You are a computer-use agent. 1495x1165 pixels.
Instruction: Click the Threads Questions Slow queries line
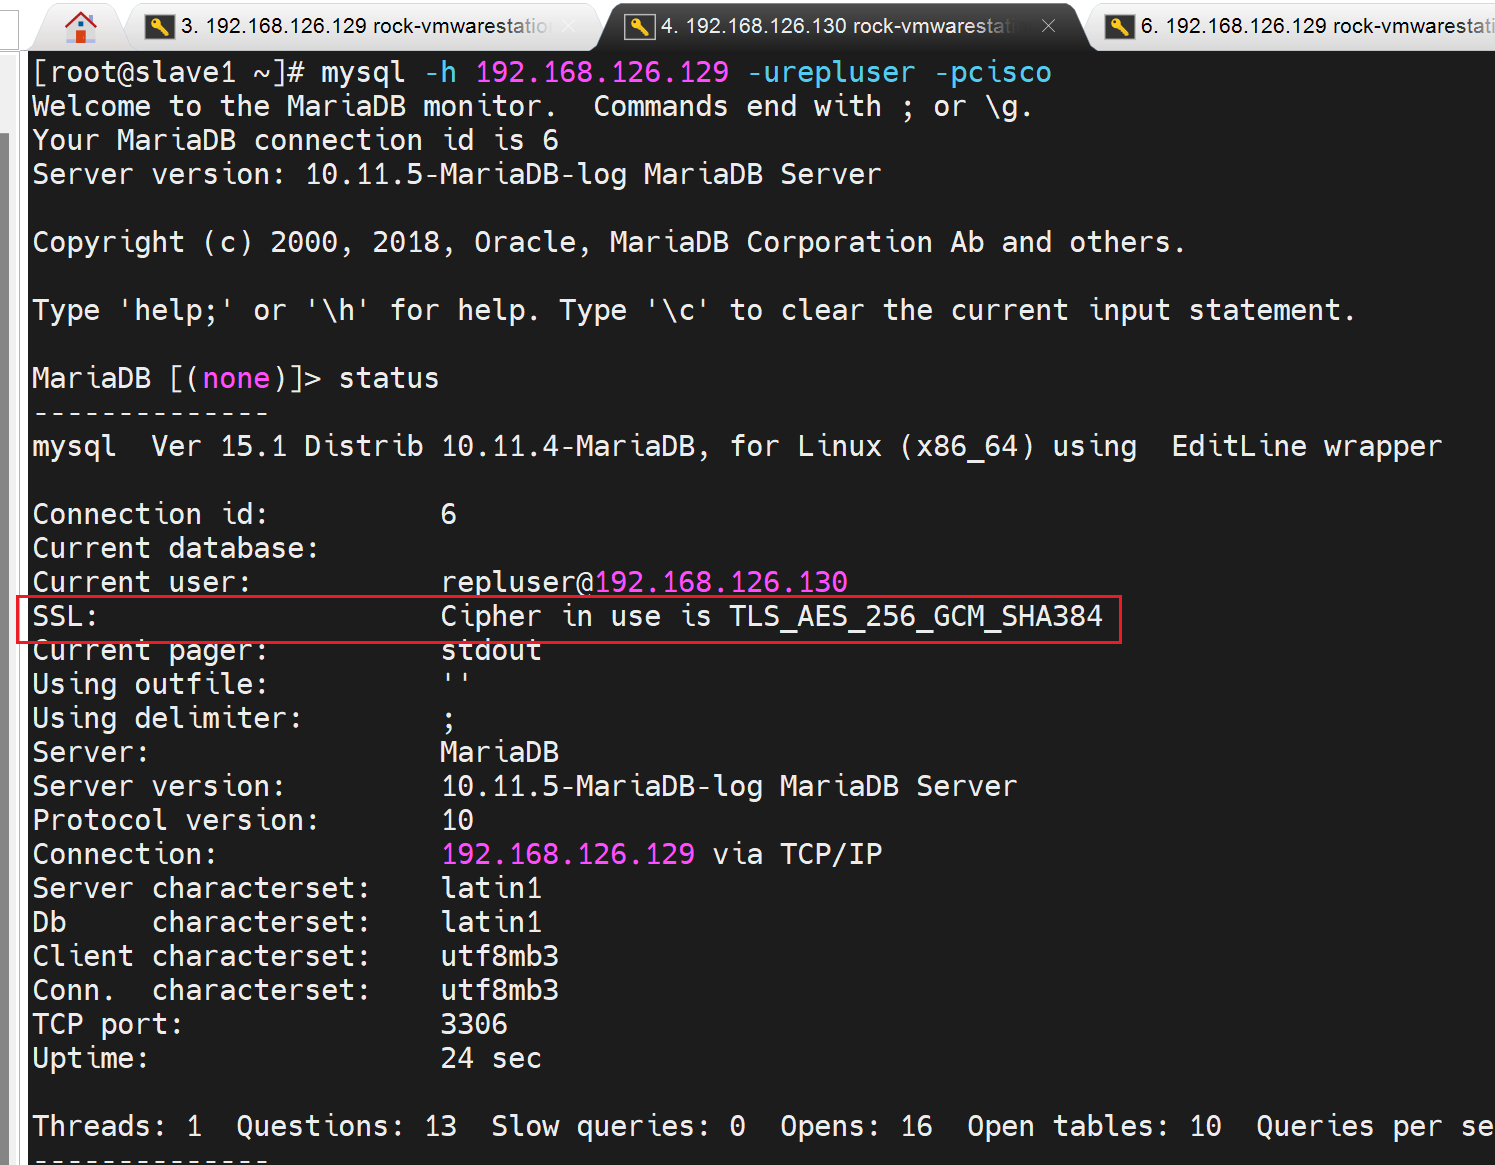point(763,1126)
